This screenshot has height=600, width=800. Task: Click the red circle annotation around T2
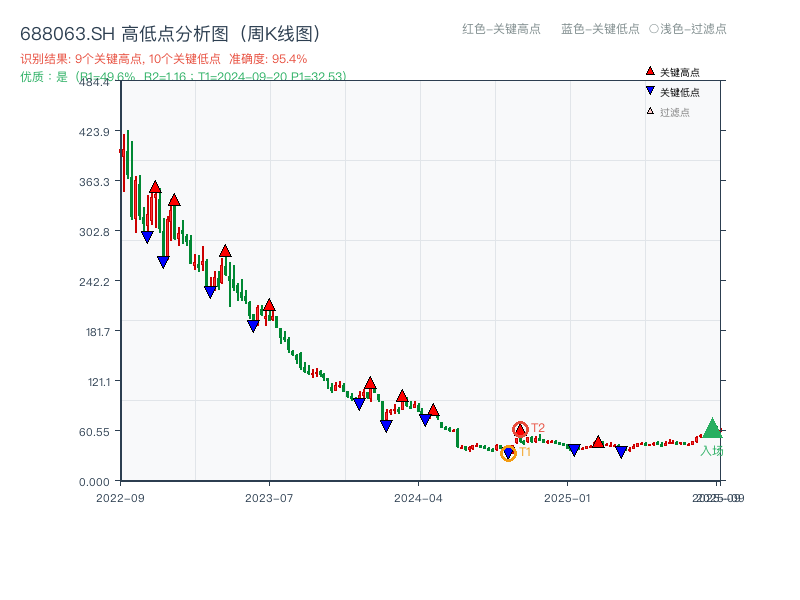pos(520,427)
